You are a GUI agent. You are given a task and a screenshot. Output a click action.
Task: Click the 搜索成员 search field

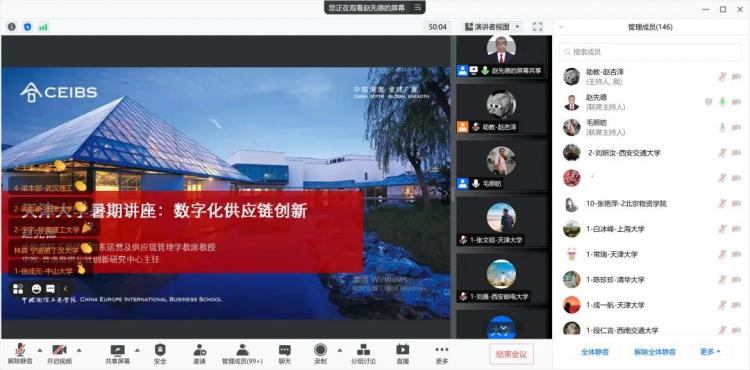pos(651,52)
